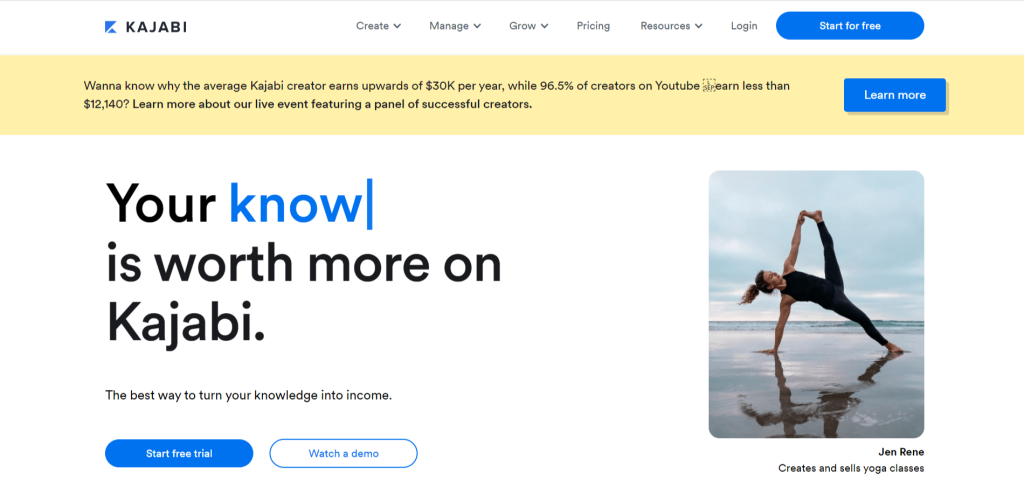Click the yoga pose photo
1024x480 pixels.
click(x=816, y=304)
